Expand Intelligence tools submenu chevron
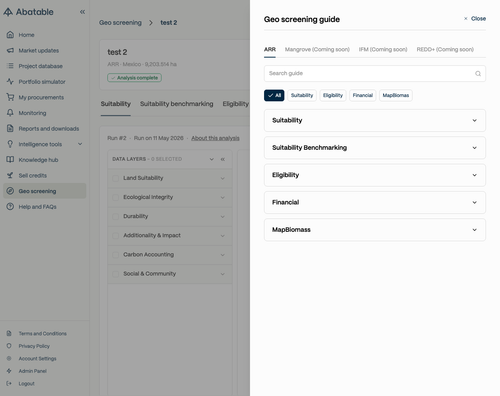The width and height of the screenshot is (500, 396). 80,144
